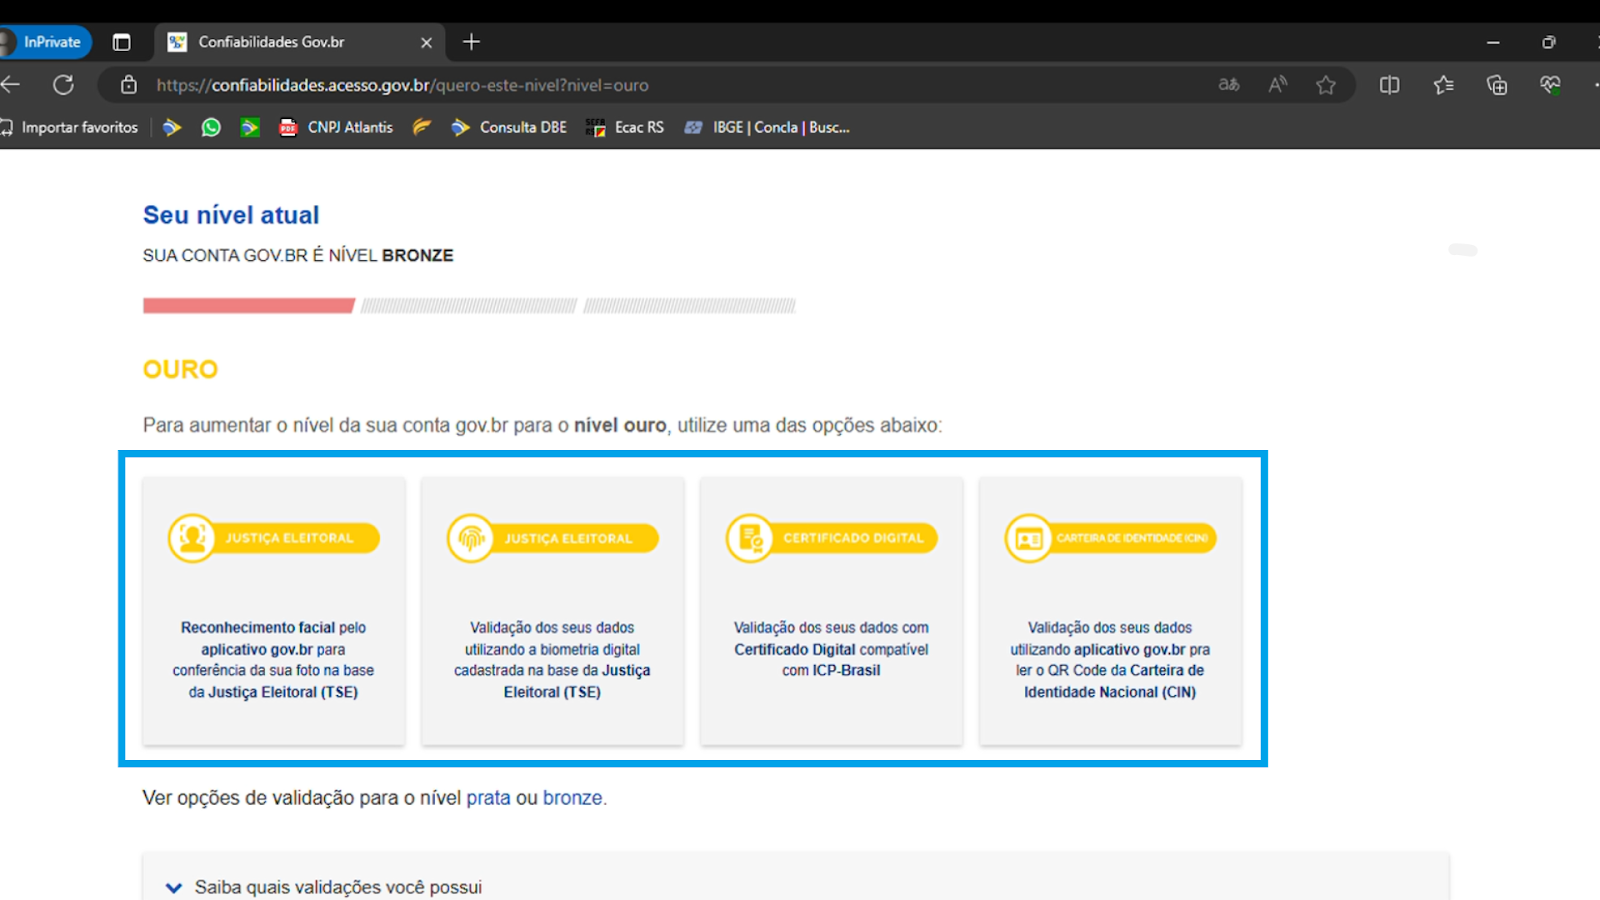
Task: Expand Saiba quais validações você possui
Action: click(x=796, y=886)
